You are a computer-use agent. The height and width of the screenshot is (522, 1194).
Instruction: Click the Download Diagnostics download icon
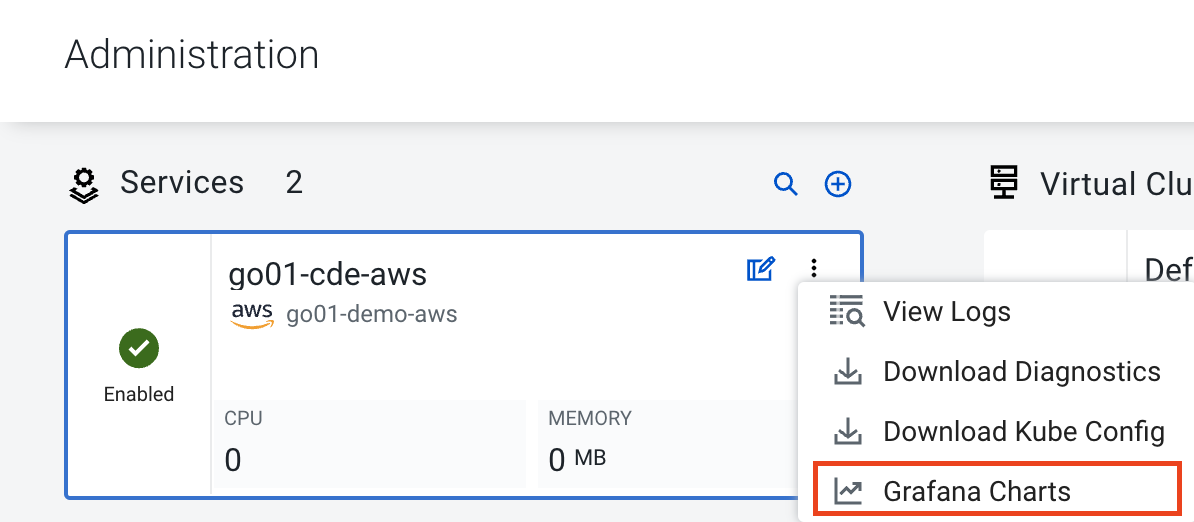tap(848, 372)
